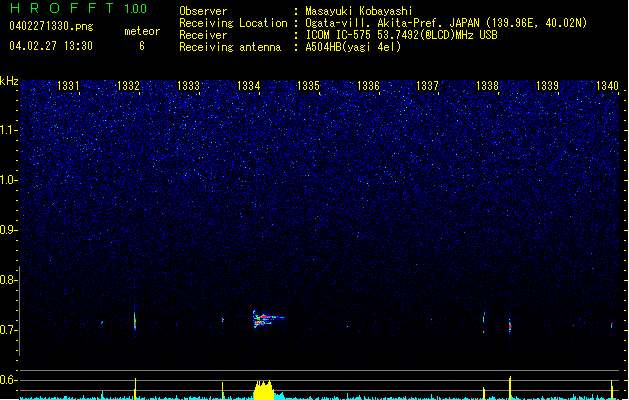
Task: Click the HROFFT title text
Action: click(x=63, y=8)
